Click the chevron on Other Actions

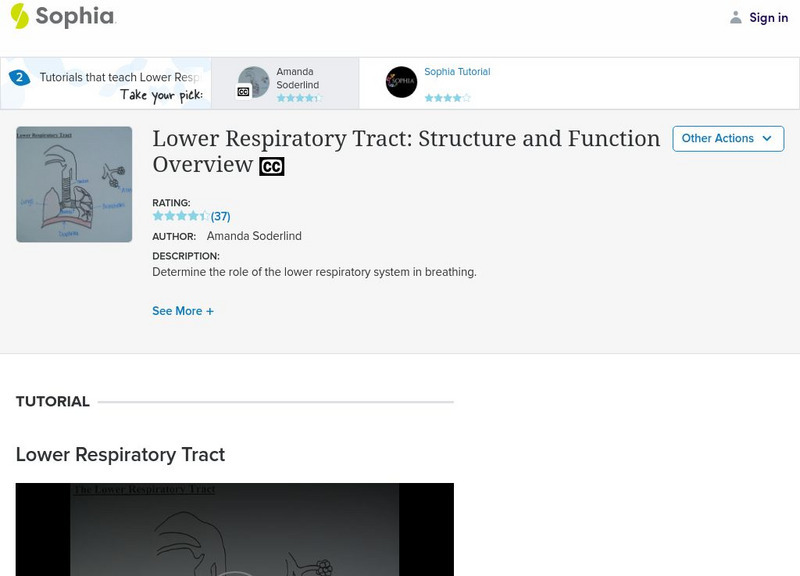[x=767, y=139]
